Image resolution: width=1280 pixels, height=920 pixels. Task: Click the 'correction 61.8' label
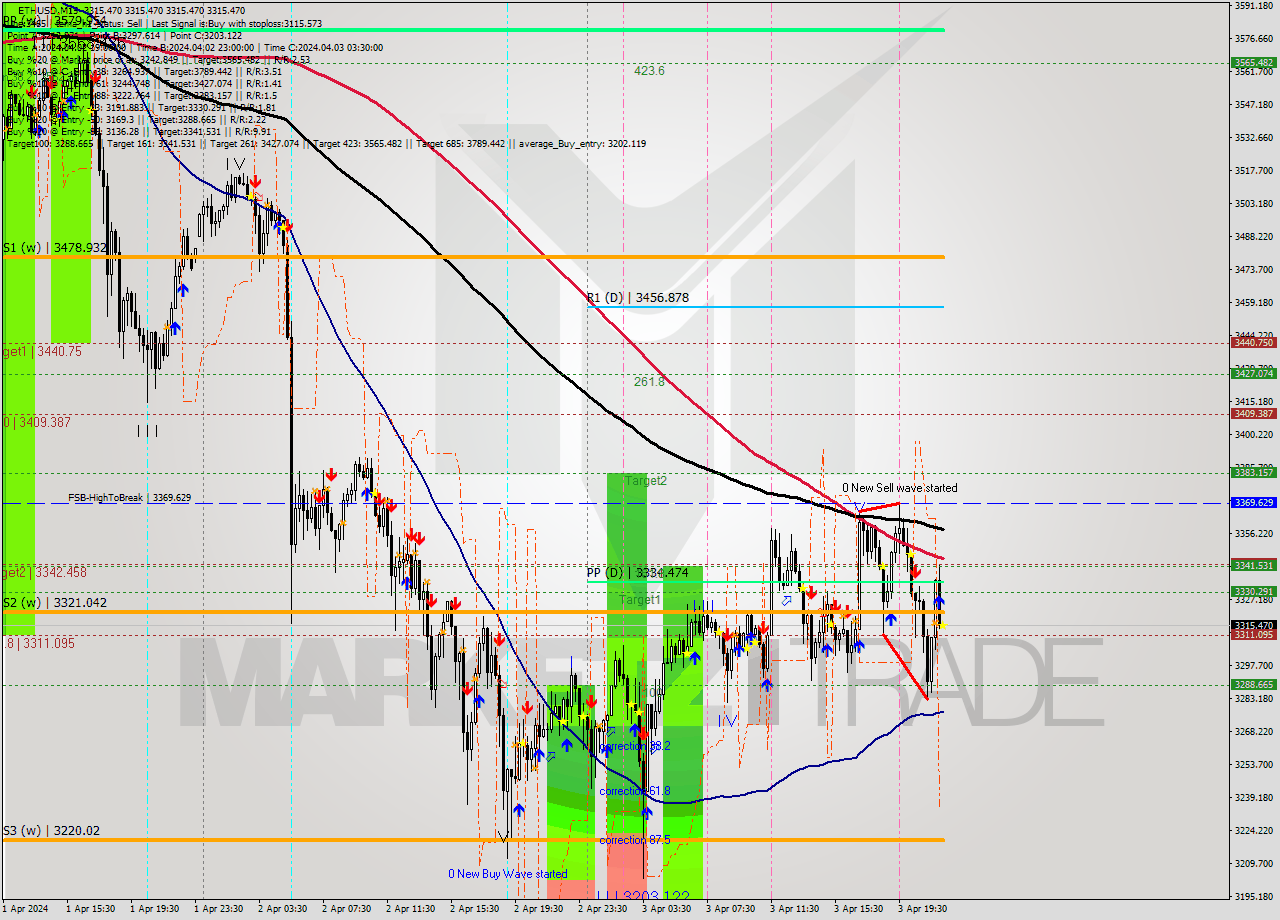pos(635,791)
